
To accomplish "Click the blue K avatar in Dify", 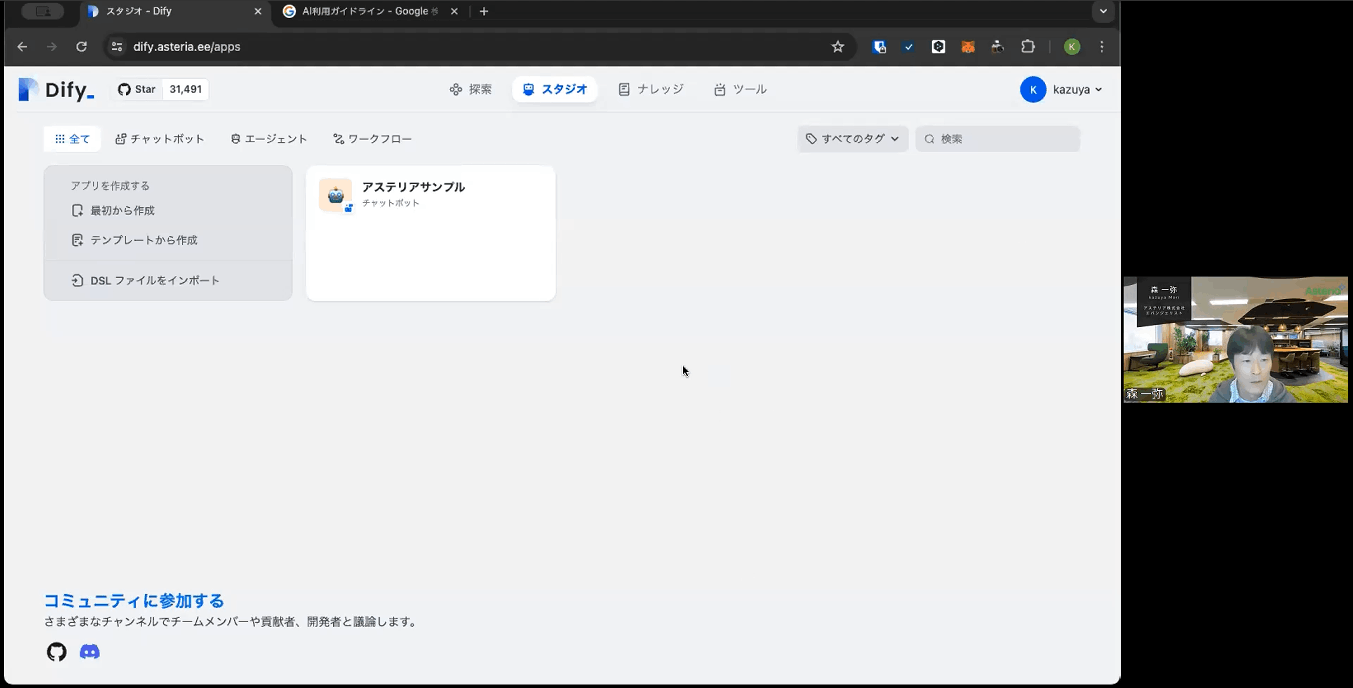I will 1033,90.
